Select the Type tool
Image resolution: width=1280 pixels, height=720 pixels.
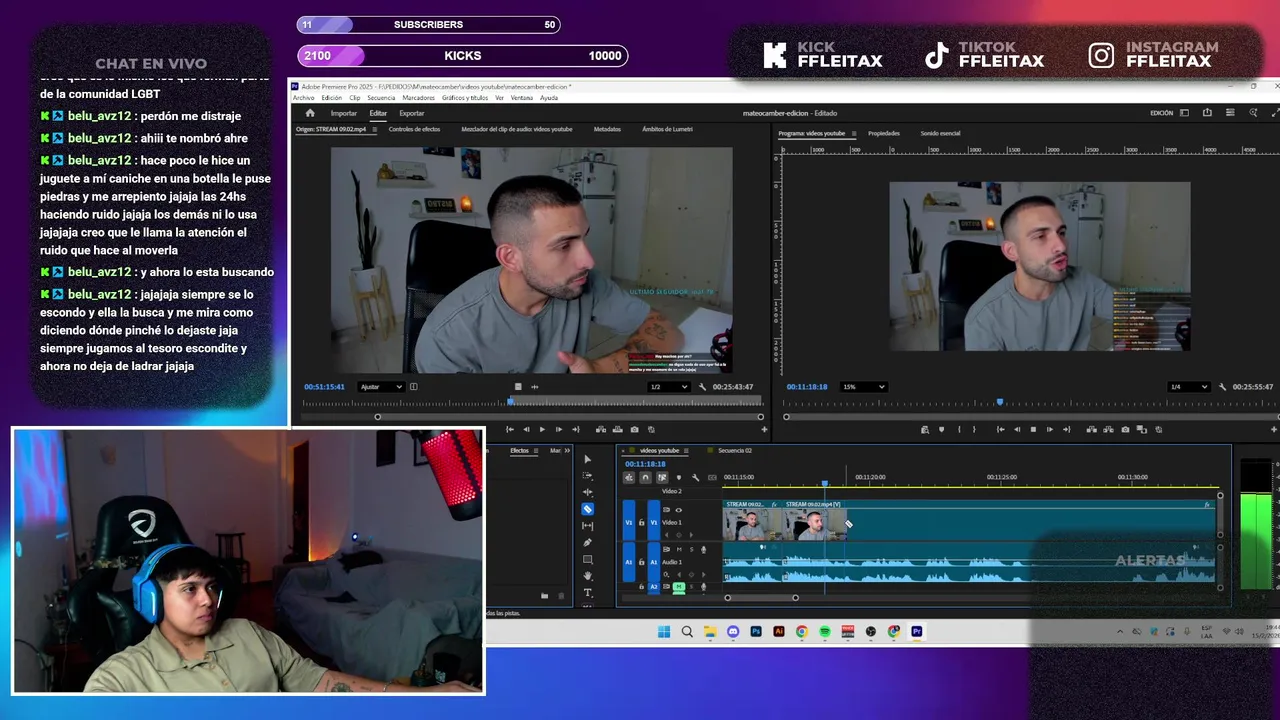pyautogui.click(x=587, y=593)
